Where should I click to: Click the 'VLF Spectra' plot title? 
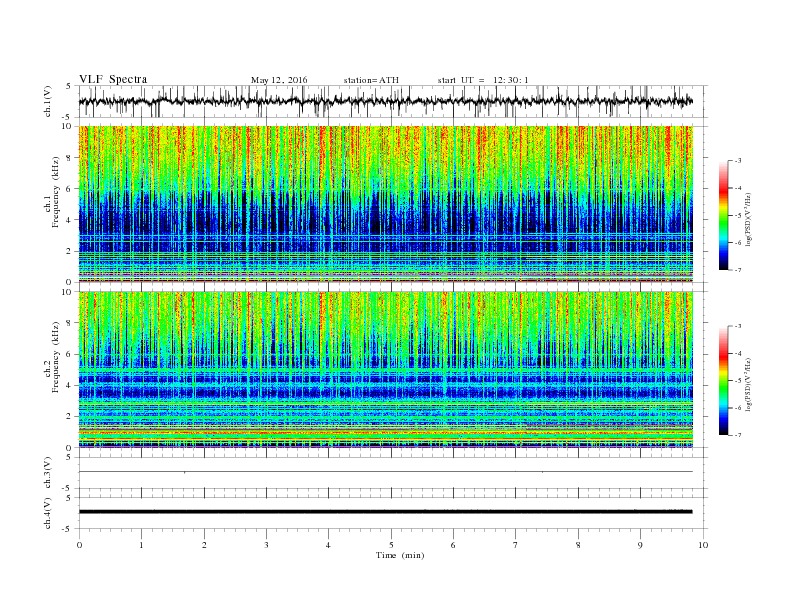pos(113,79)
